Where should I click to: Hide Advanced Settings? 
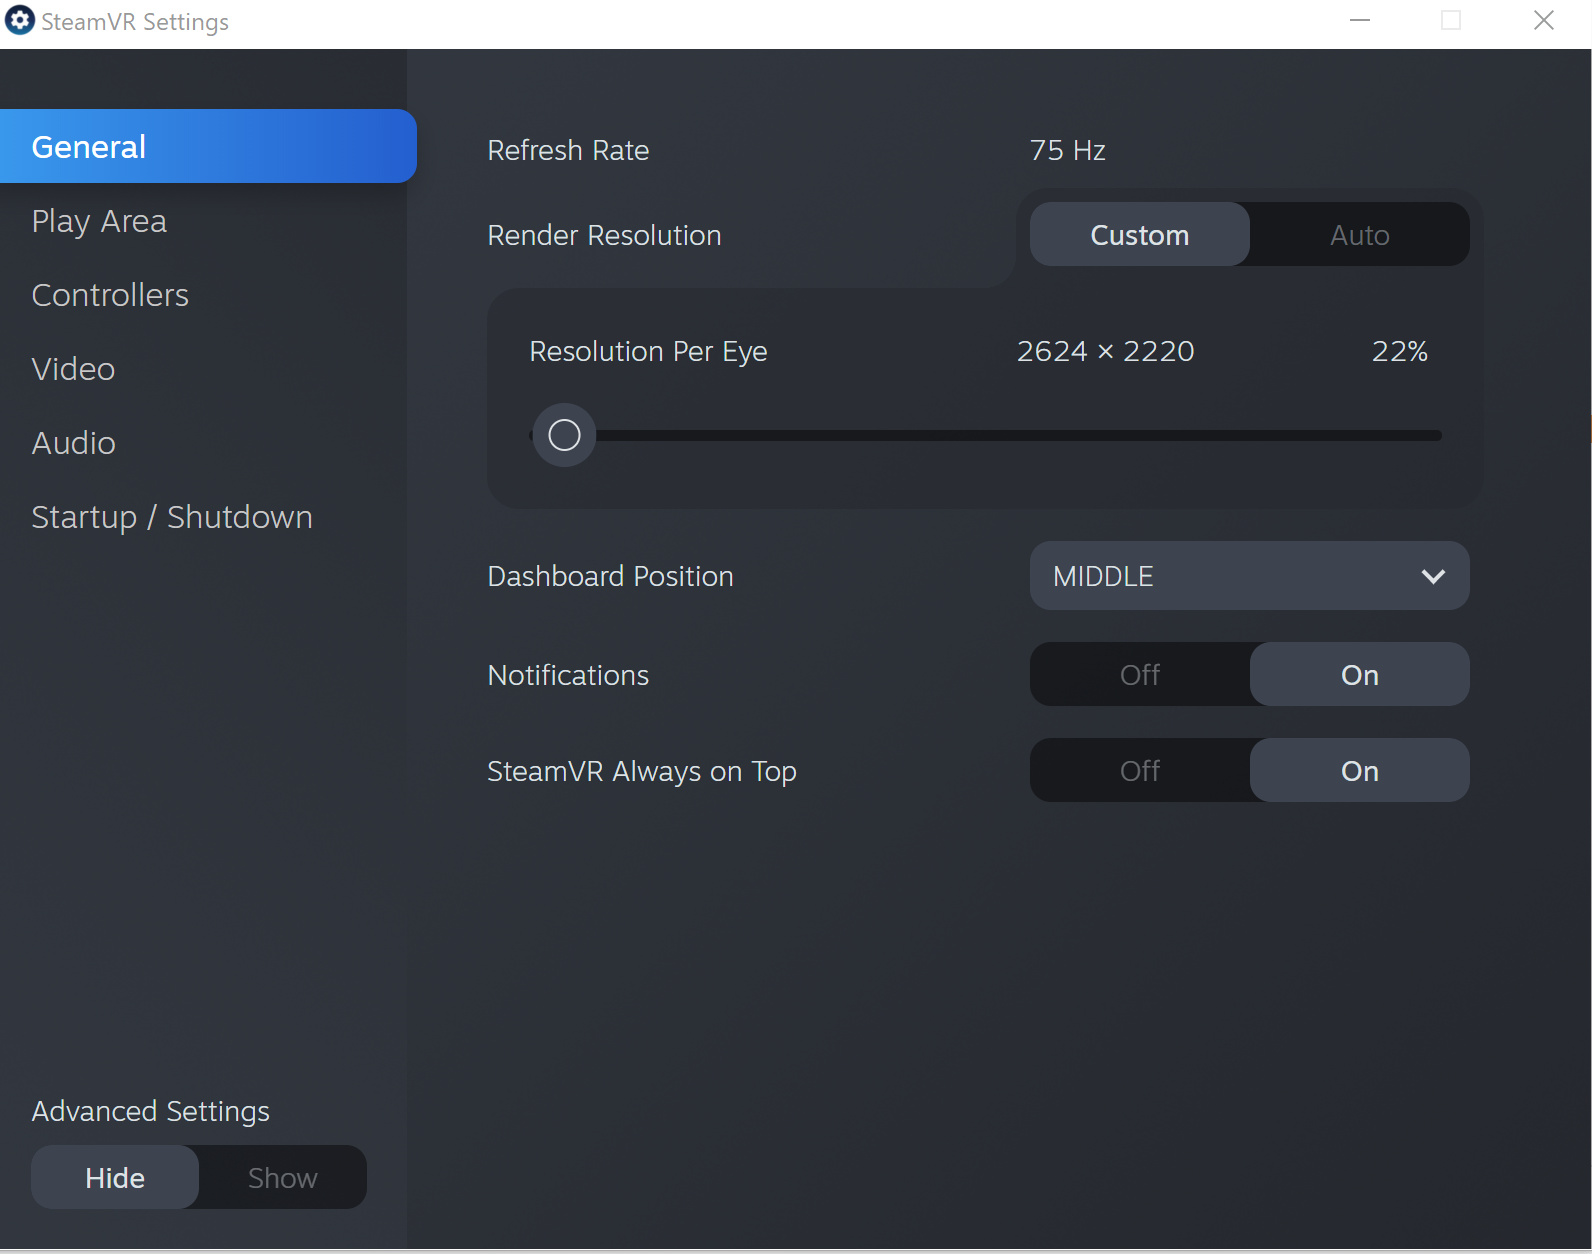coord(115,1178)
